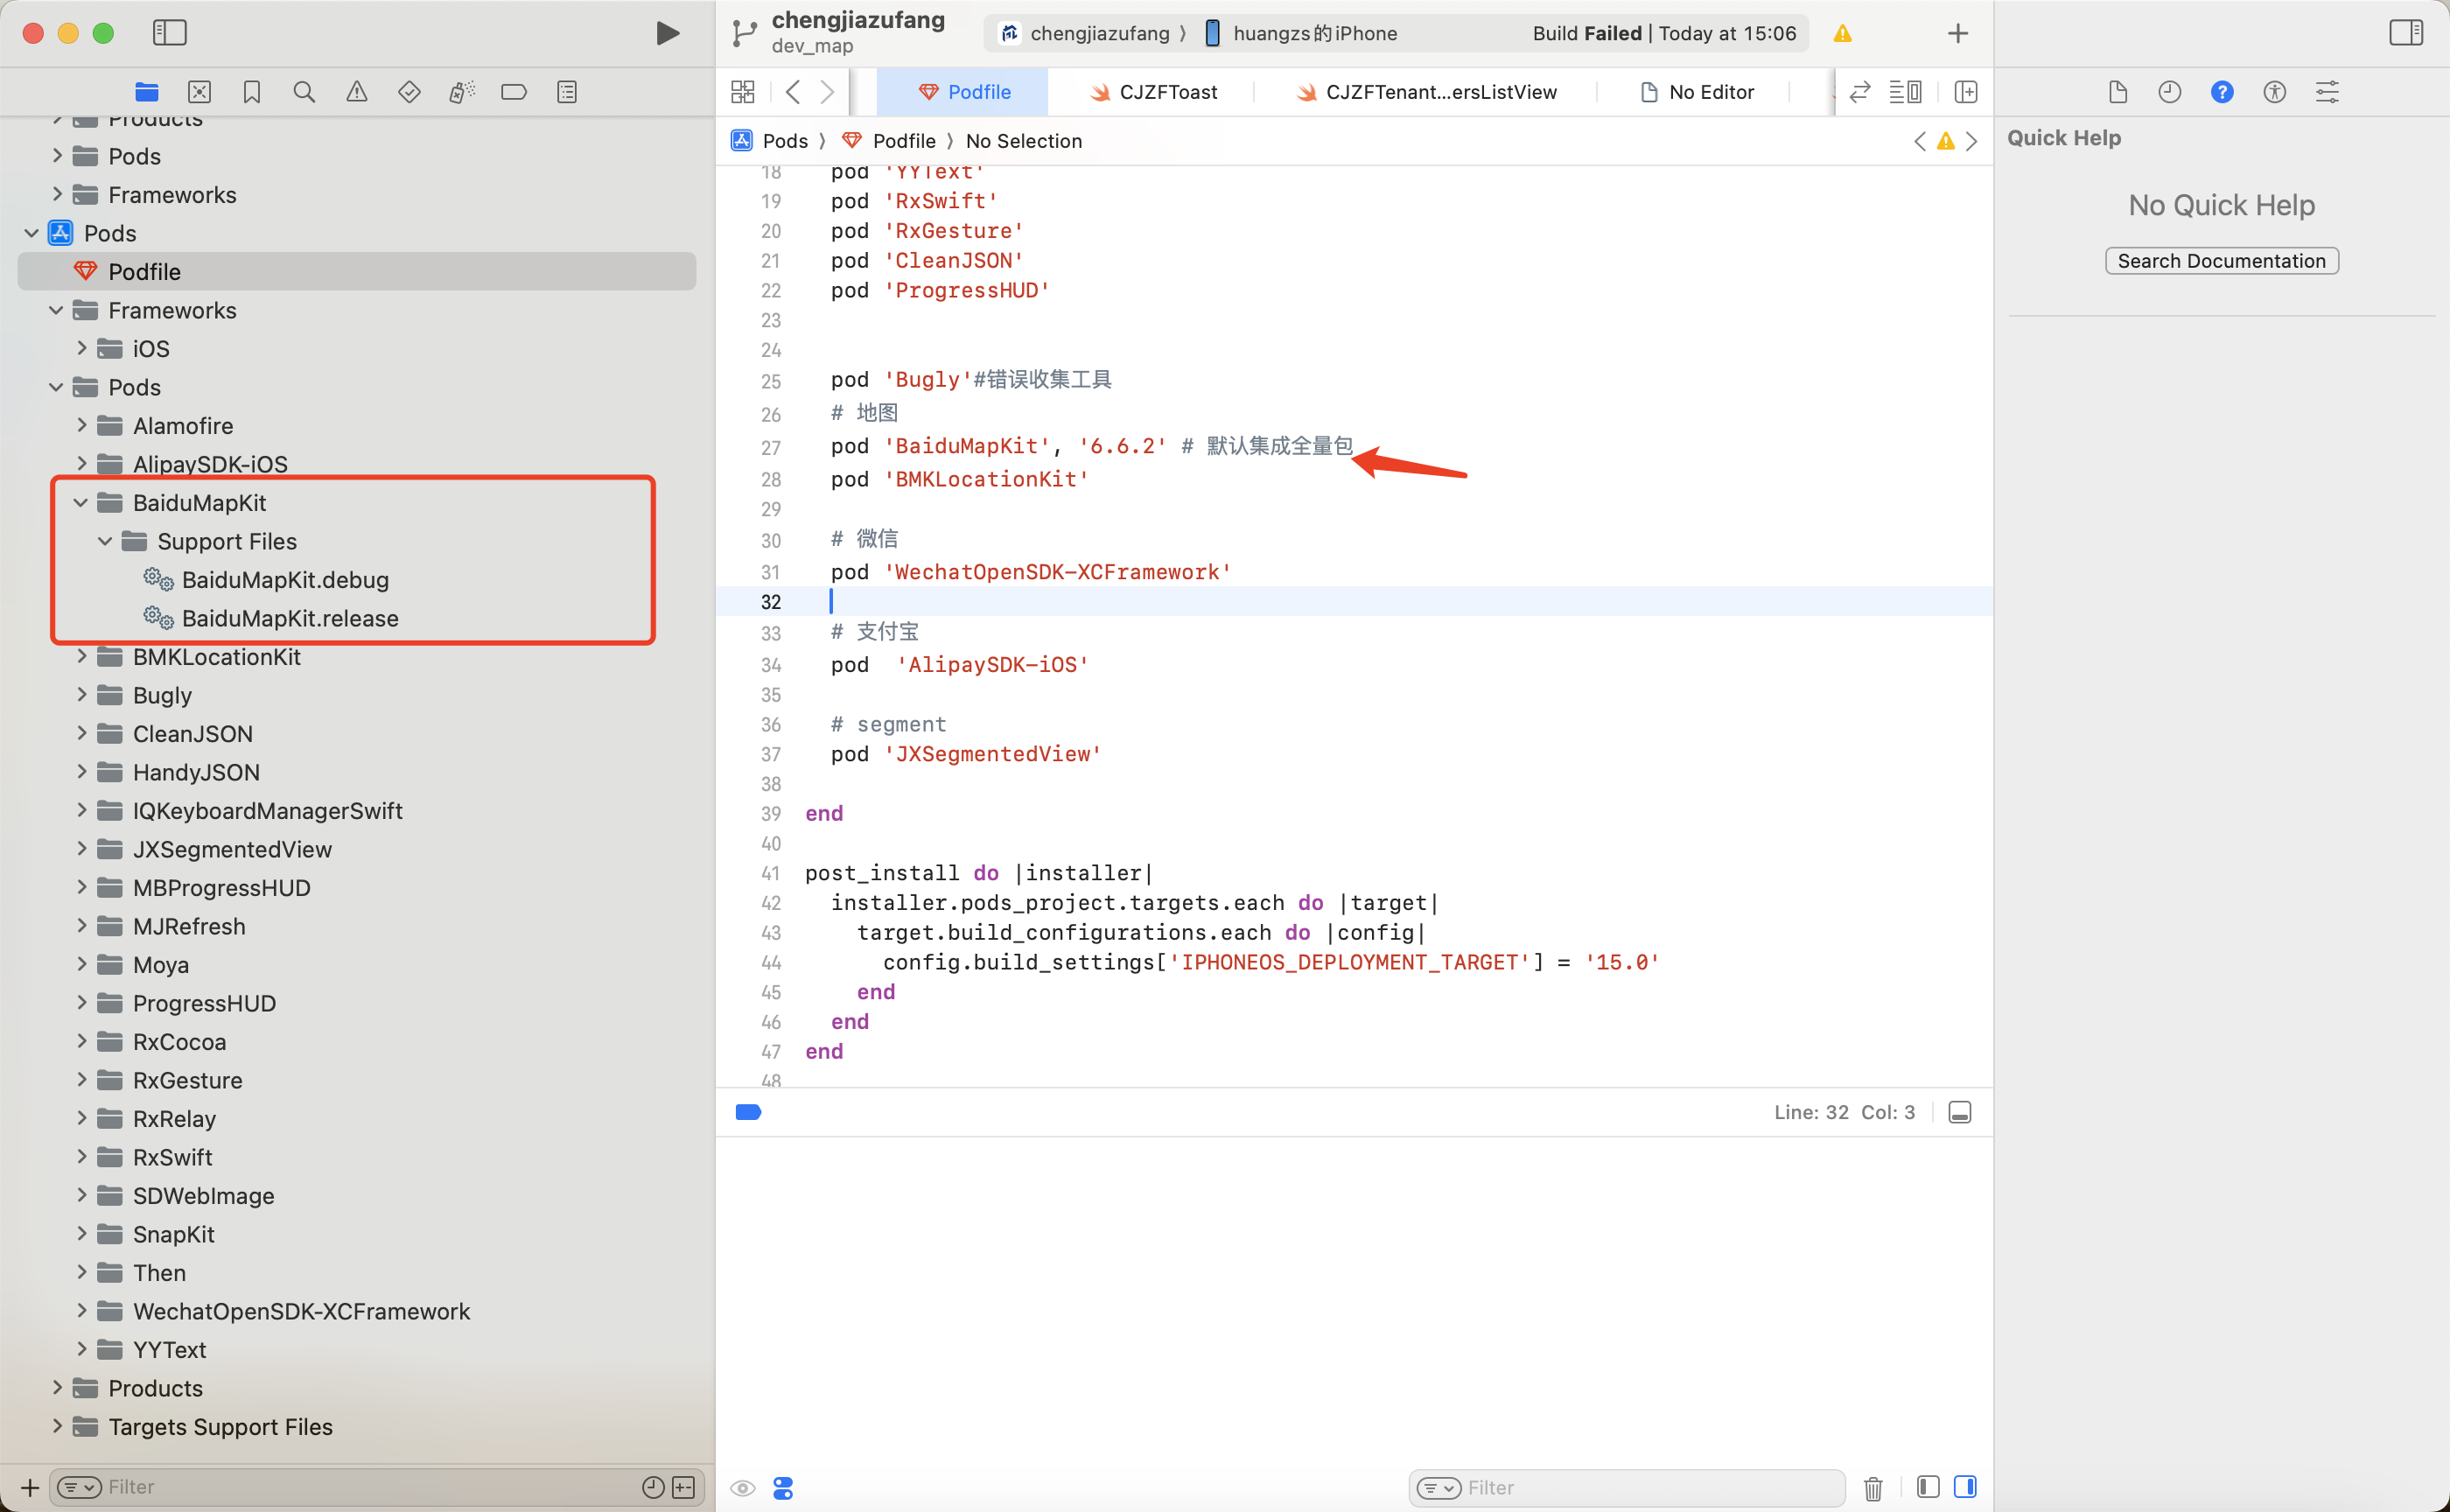The height and width of the screenshot is (1512, 2450).
Task: Switch to the CJZFTenant...ersListView tab
Action: click(1426, 92)
